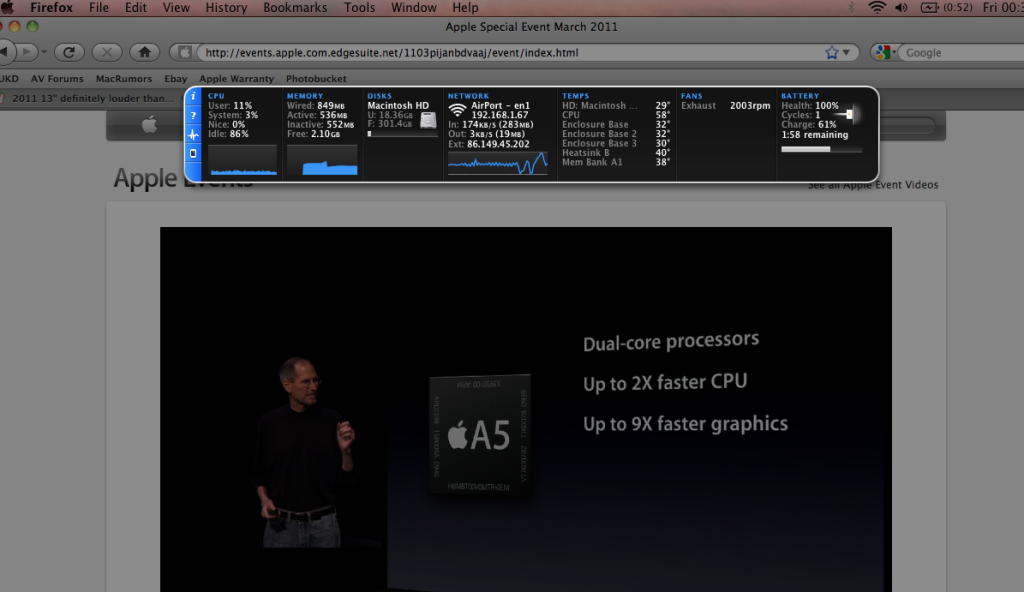1024x592 pixels.
Task: Click the iStat activity pulse icon
Action: [193, 134]
